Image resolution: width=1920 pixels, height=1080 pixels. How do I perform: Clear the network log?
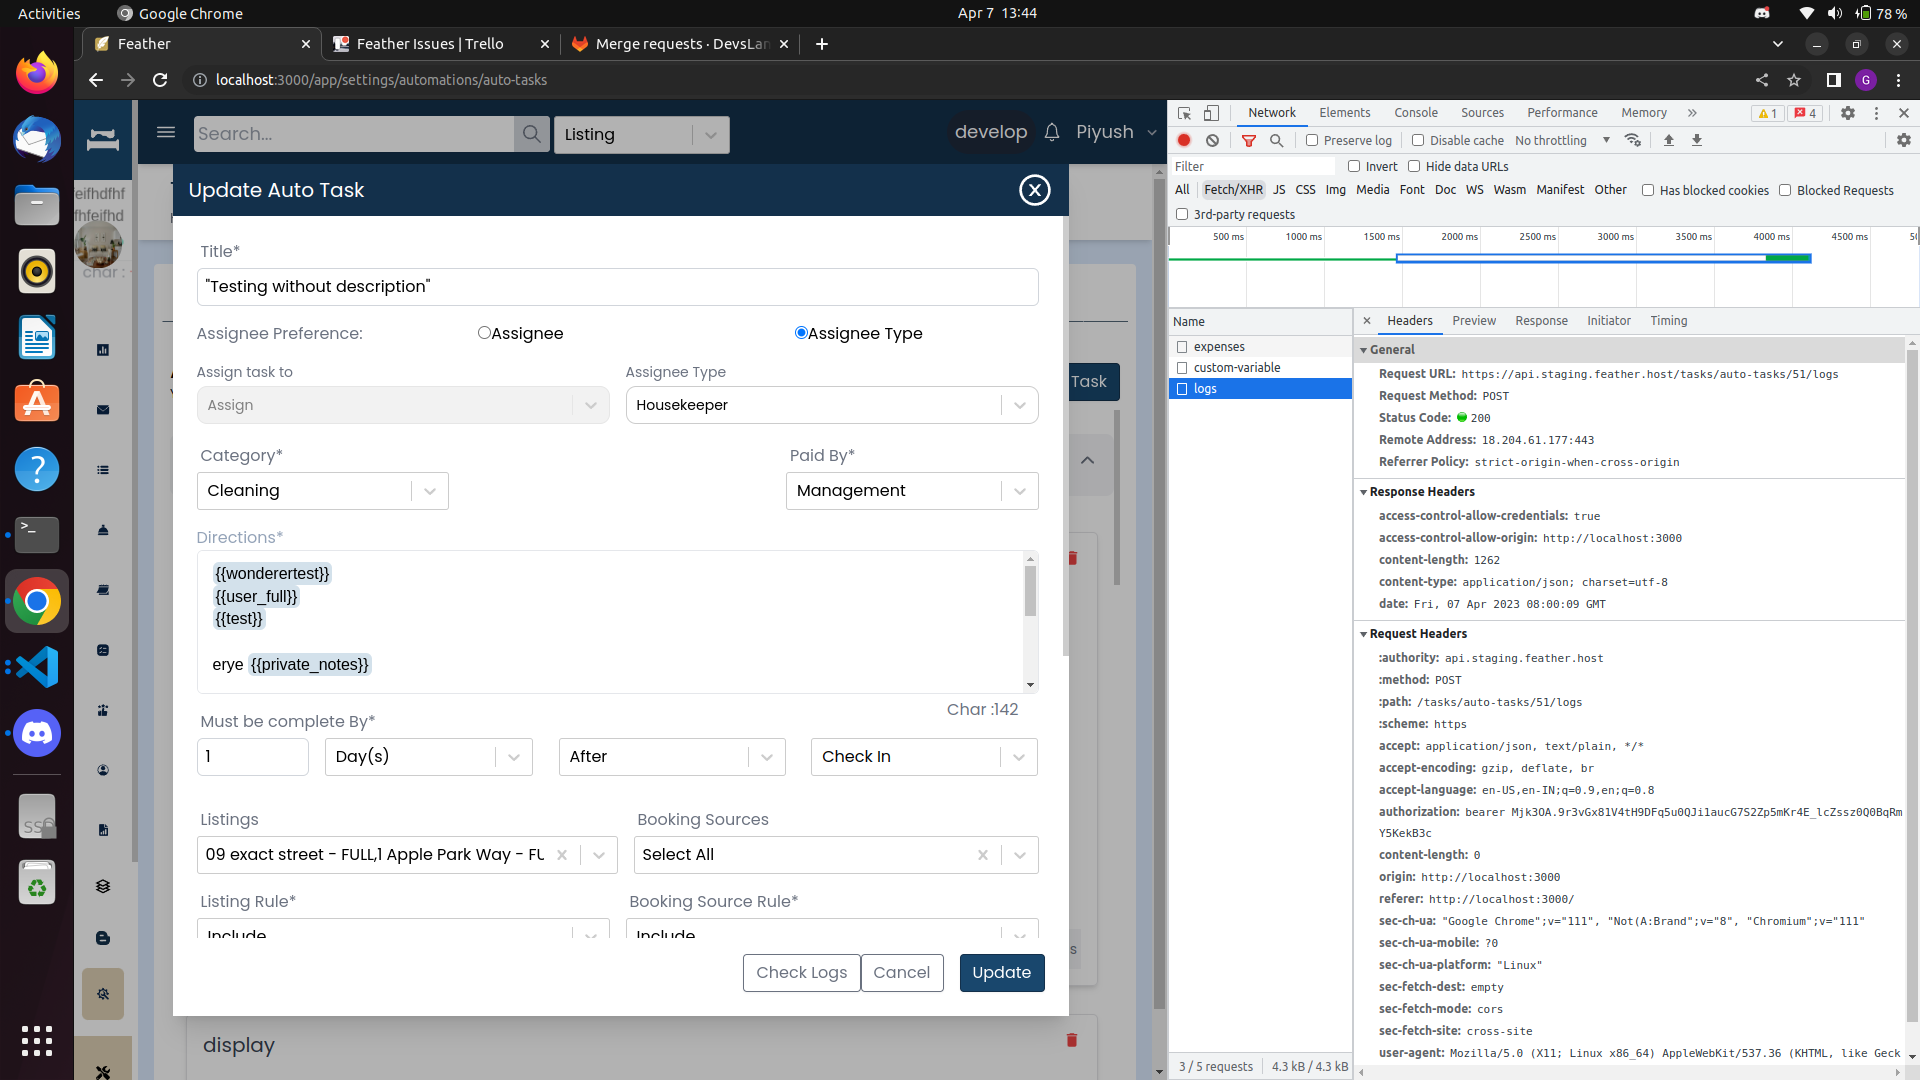1212,141
